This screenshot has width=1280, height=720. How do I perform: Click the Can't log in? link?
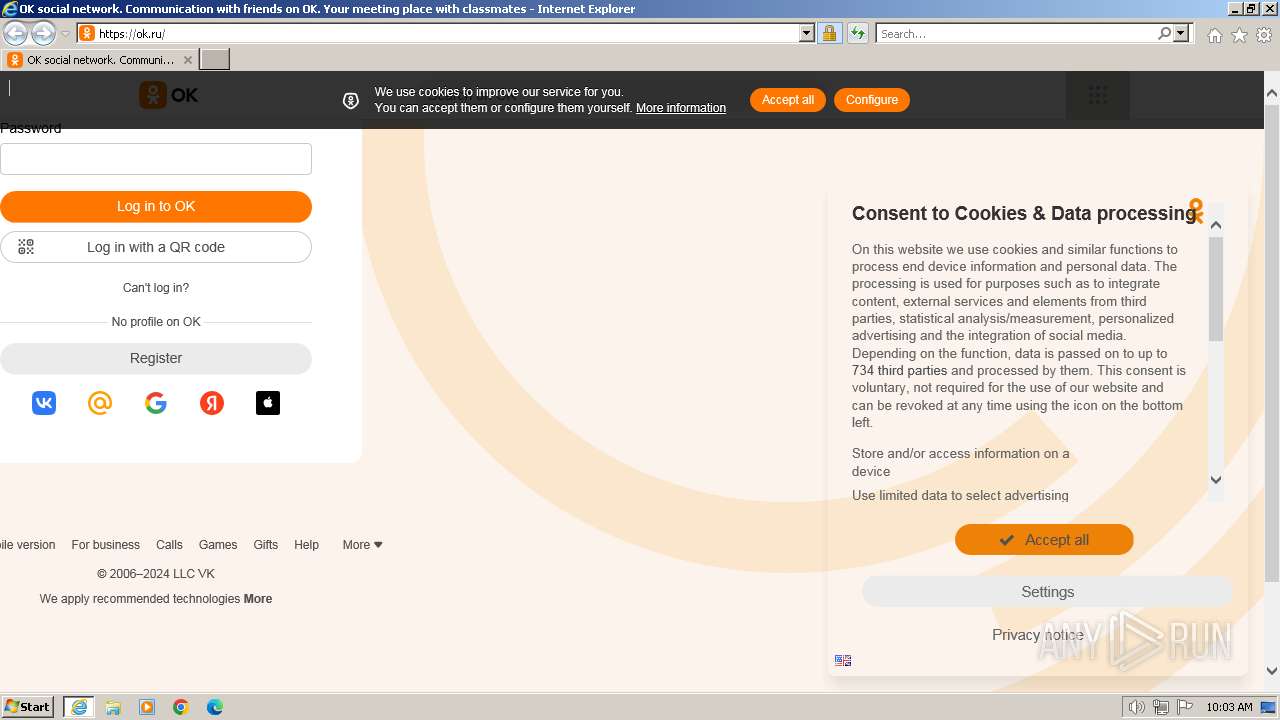pos(156,288)
